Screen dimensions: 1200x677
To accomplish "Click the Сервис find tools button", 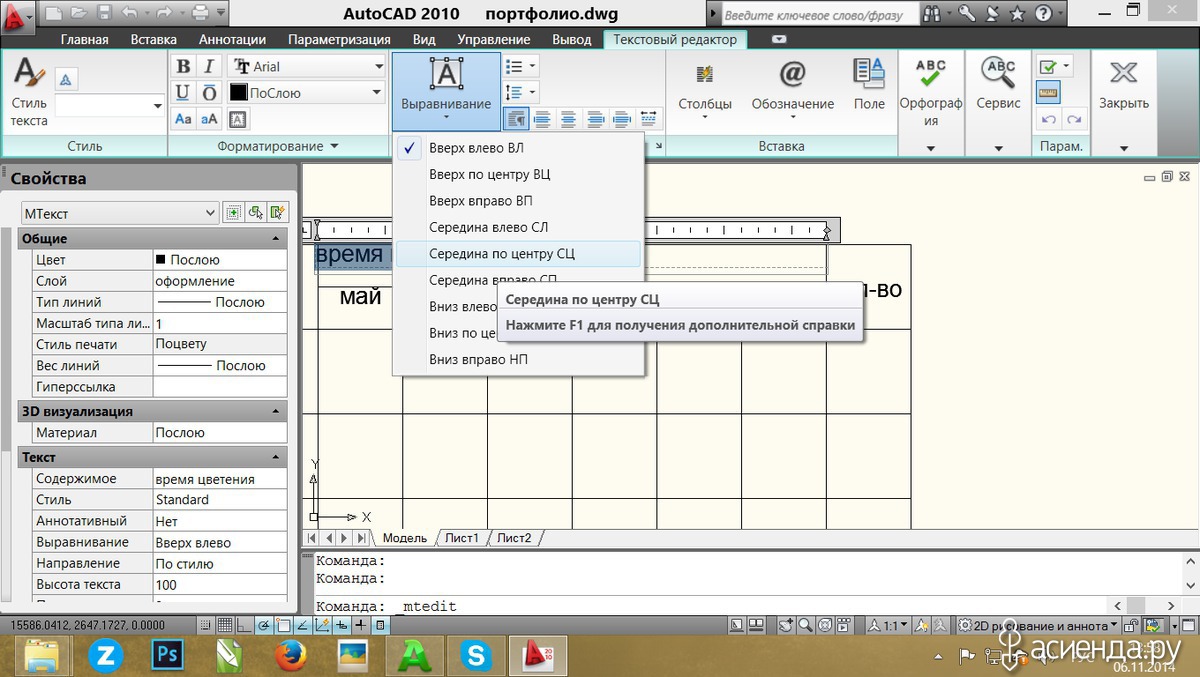I will coord(998,85).
